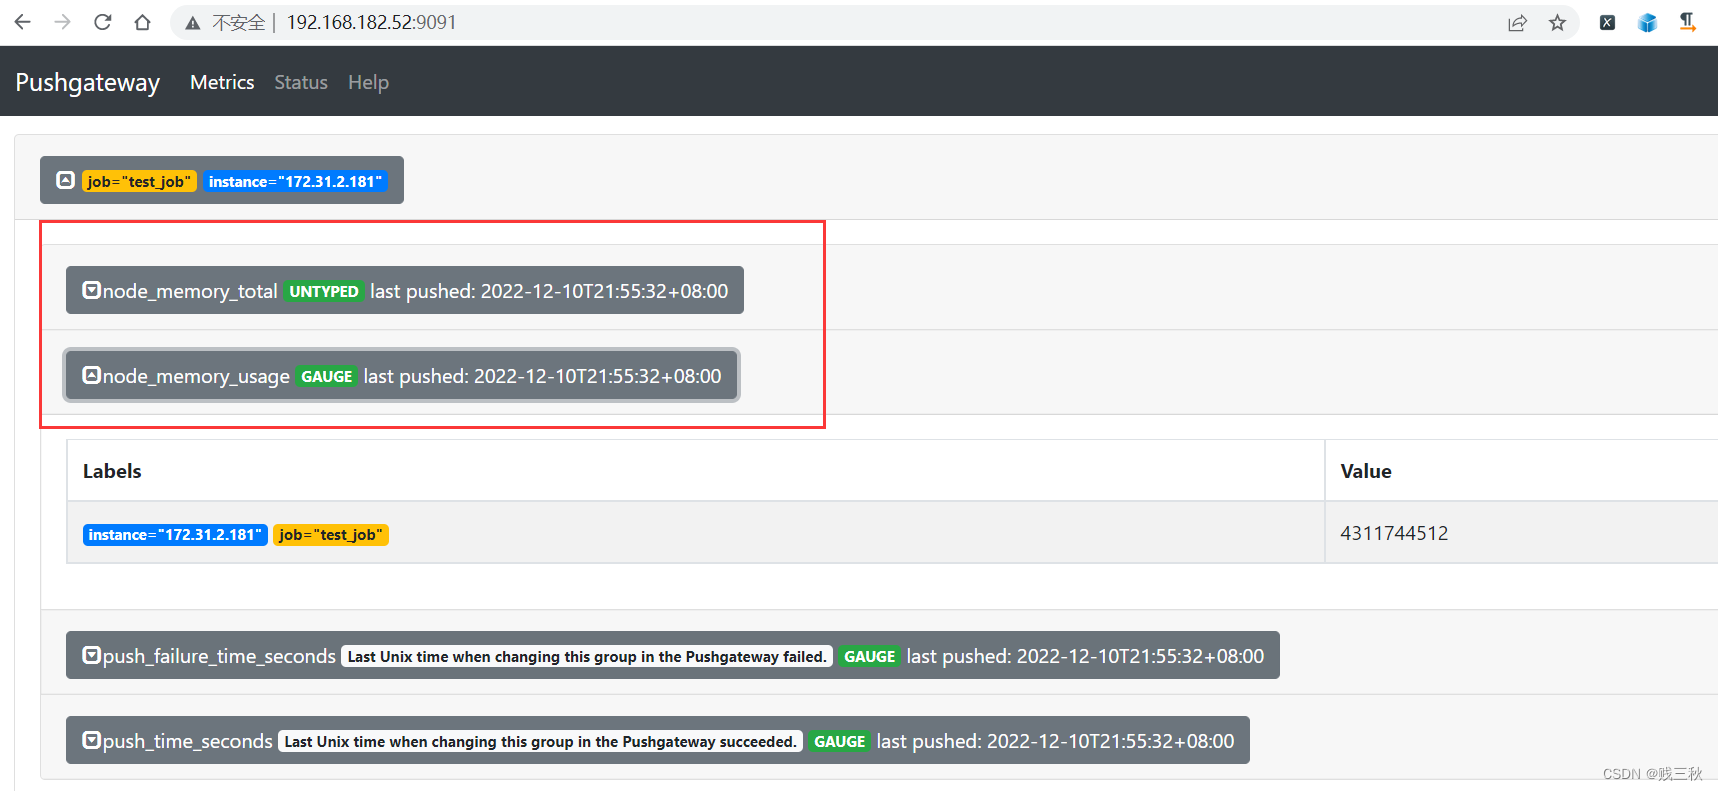Screen dimensions: 1718x791
Task: Open the browser home page
Action: (x=142, y=22)
